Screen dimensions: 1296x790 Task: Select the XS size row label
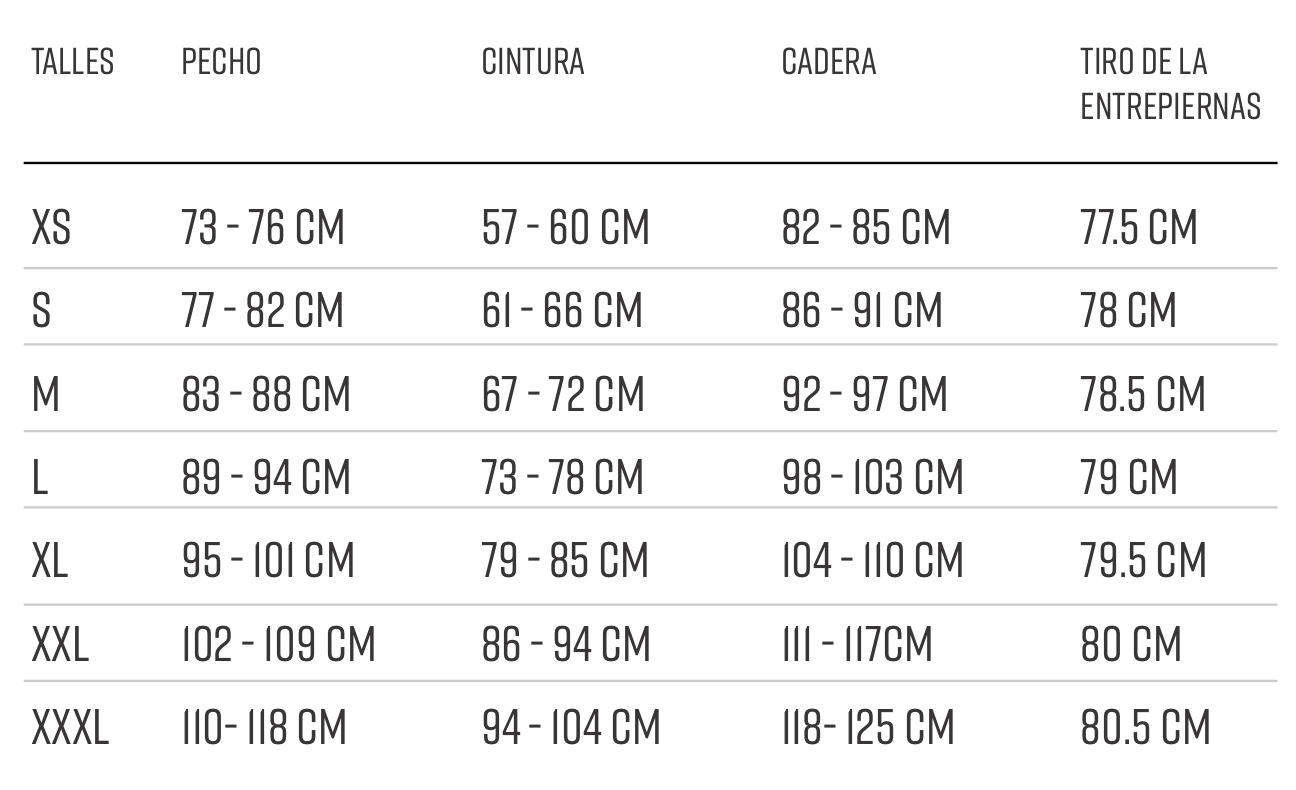click(51, 228)
